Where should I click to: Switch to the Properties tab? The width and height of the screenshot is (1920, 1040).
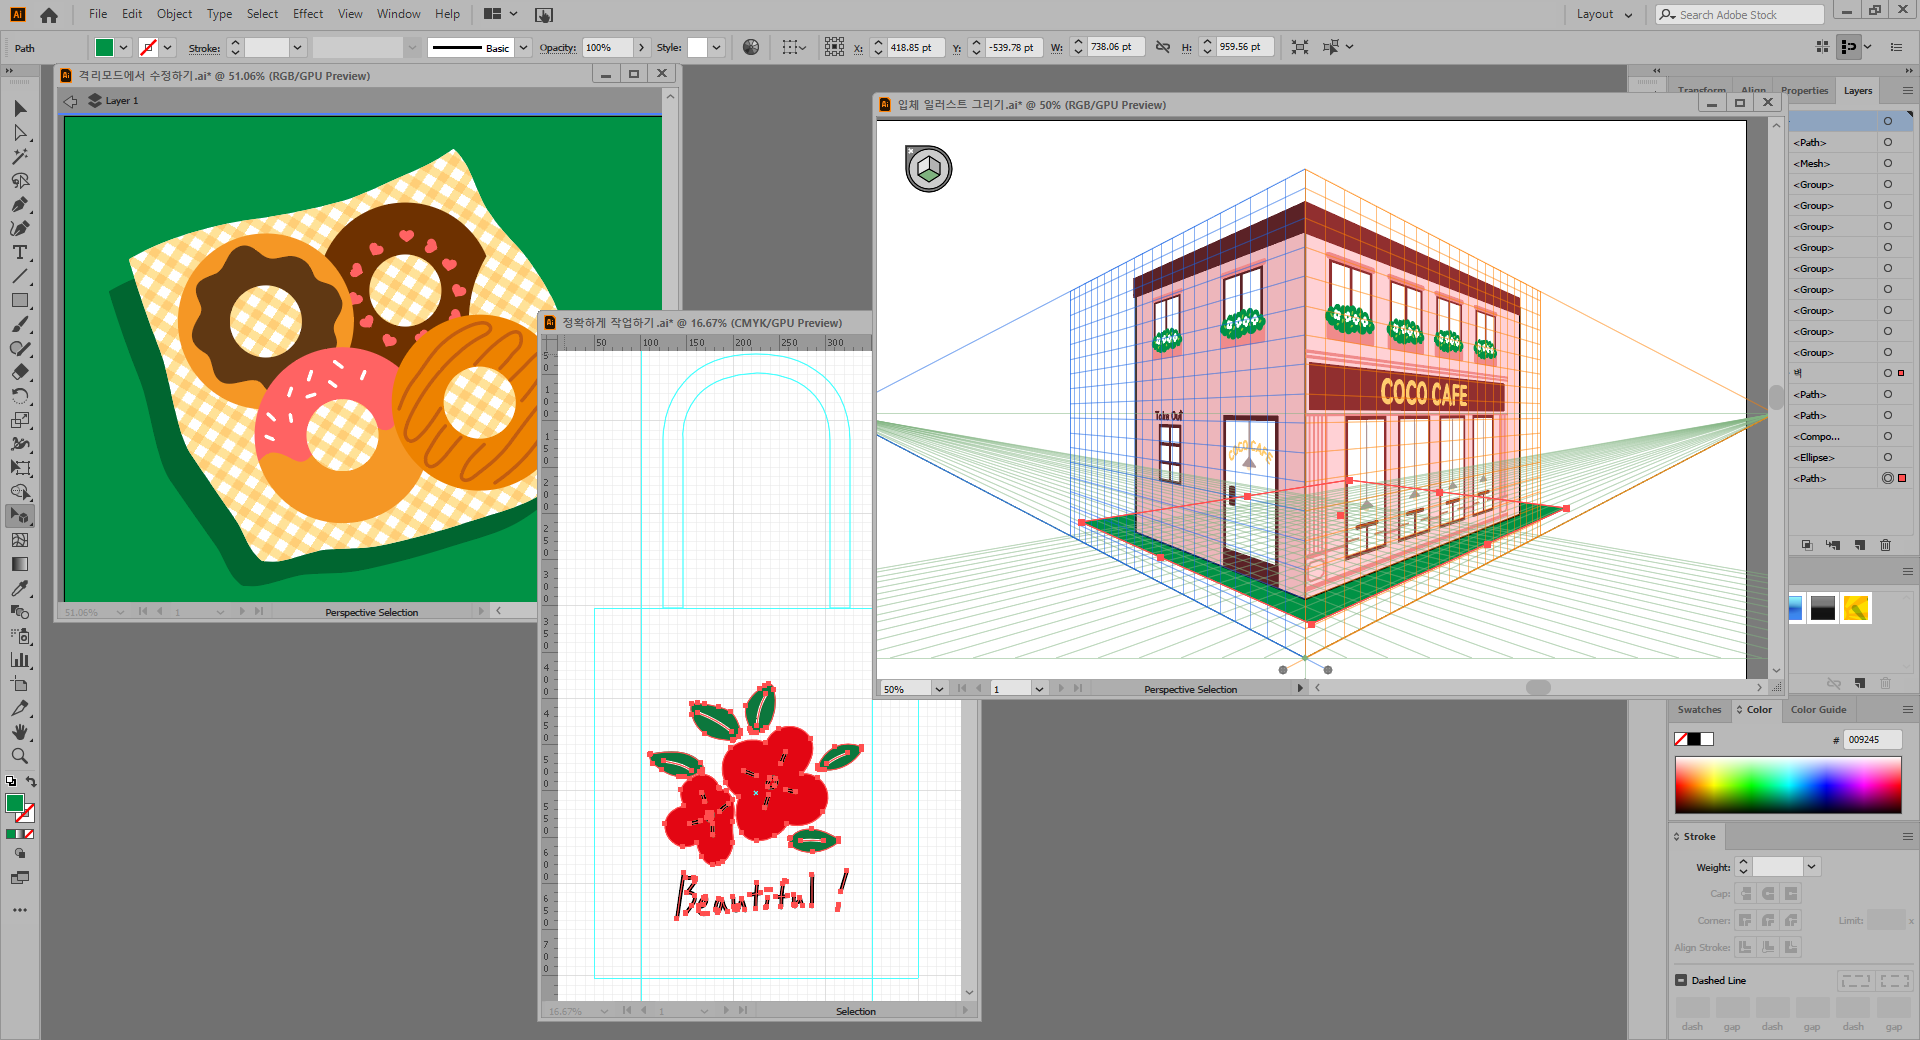coord(1804,90)
